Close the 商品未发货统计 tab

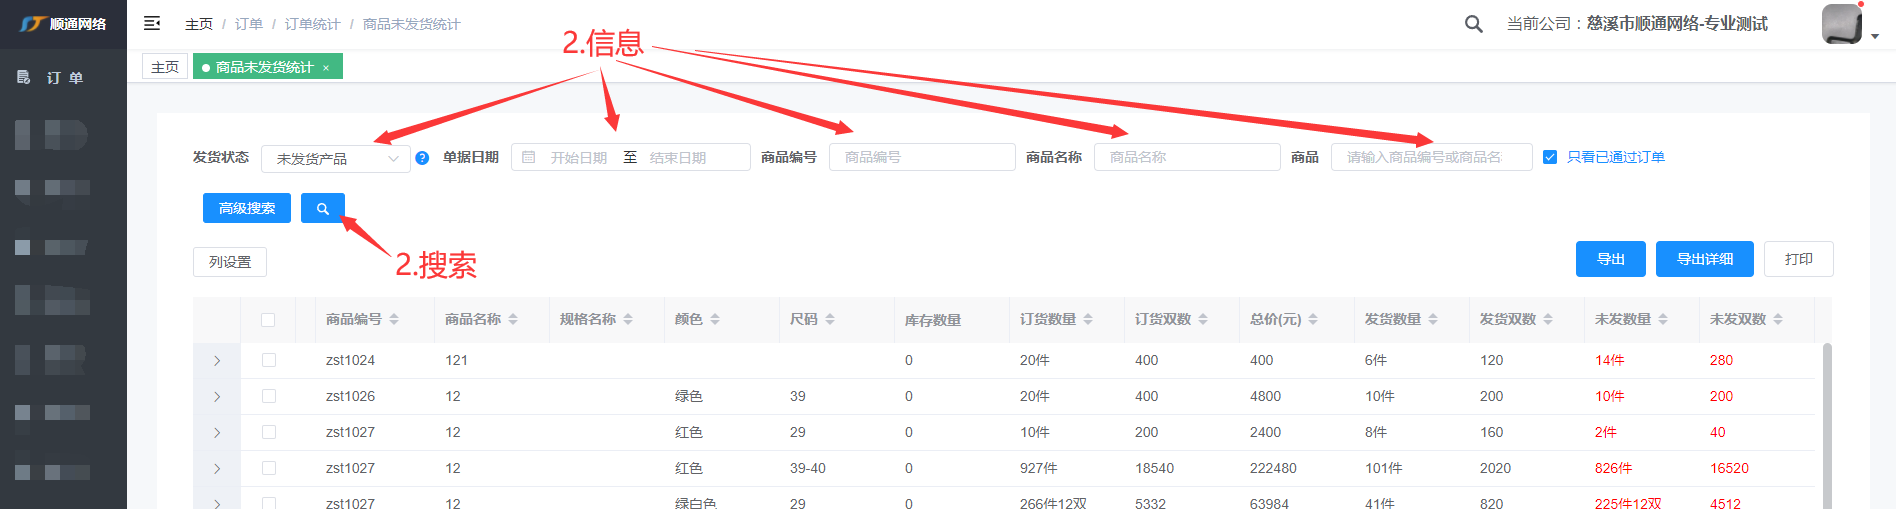click(326, 68)
